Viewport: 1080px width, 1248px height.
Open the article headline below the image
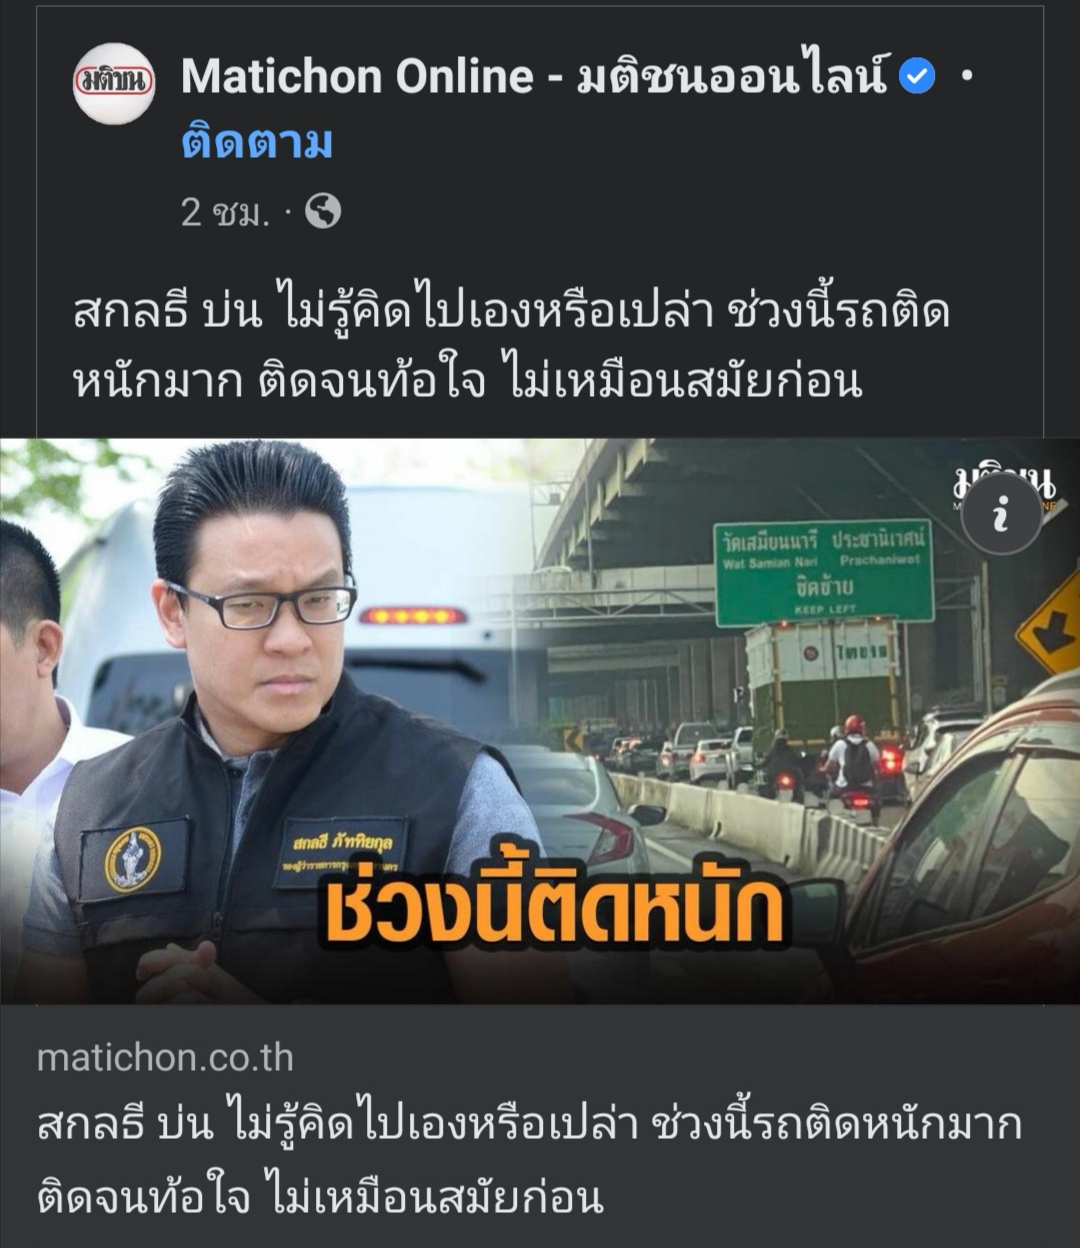[529, 1158]
